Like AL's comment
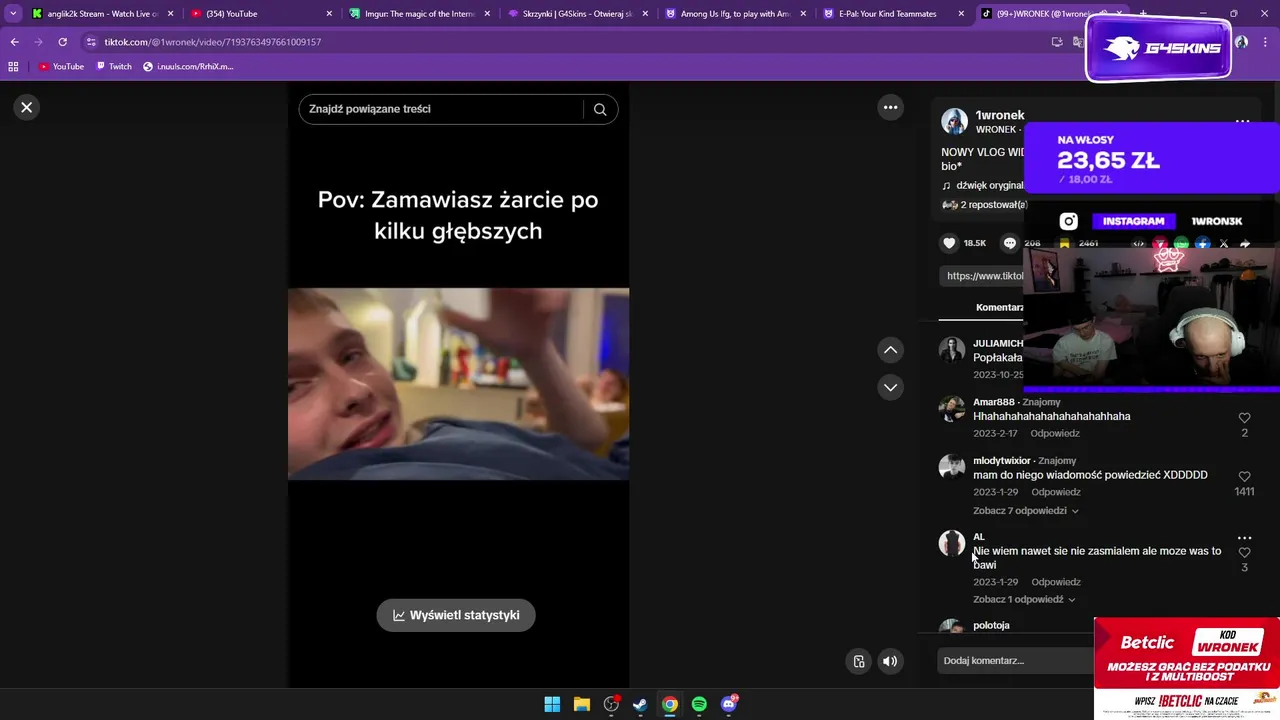This screenshot has width=1280, height=720. (x=1244, y=552)
